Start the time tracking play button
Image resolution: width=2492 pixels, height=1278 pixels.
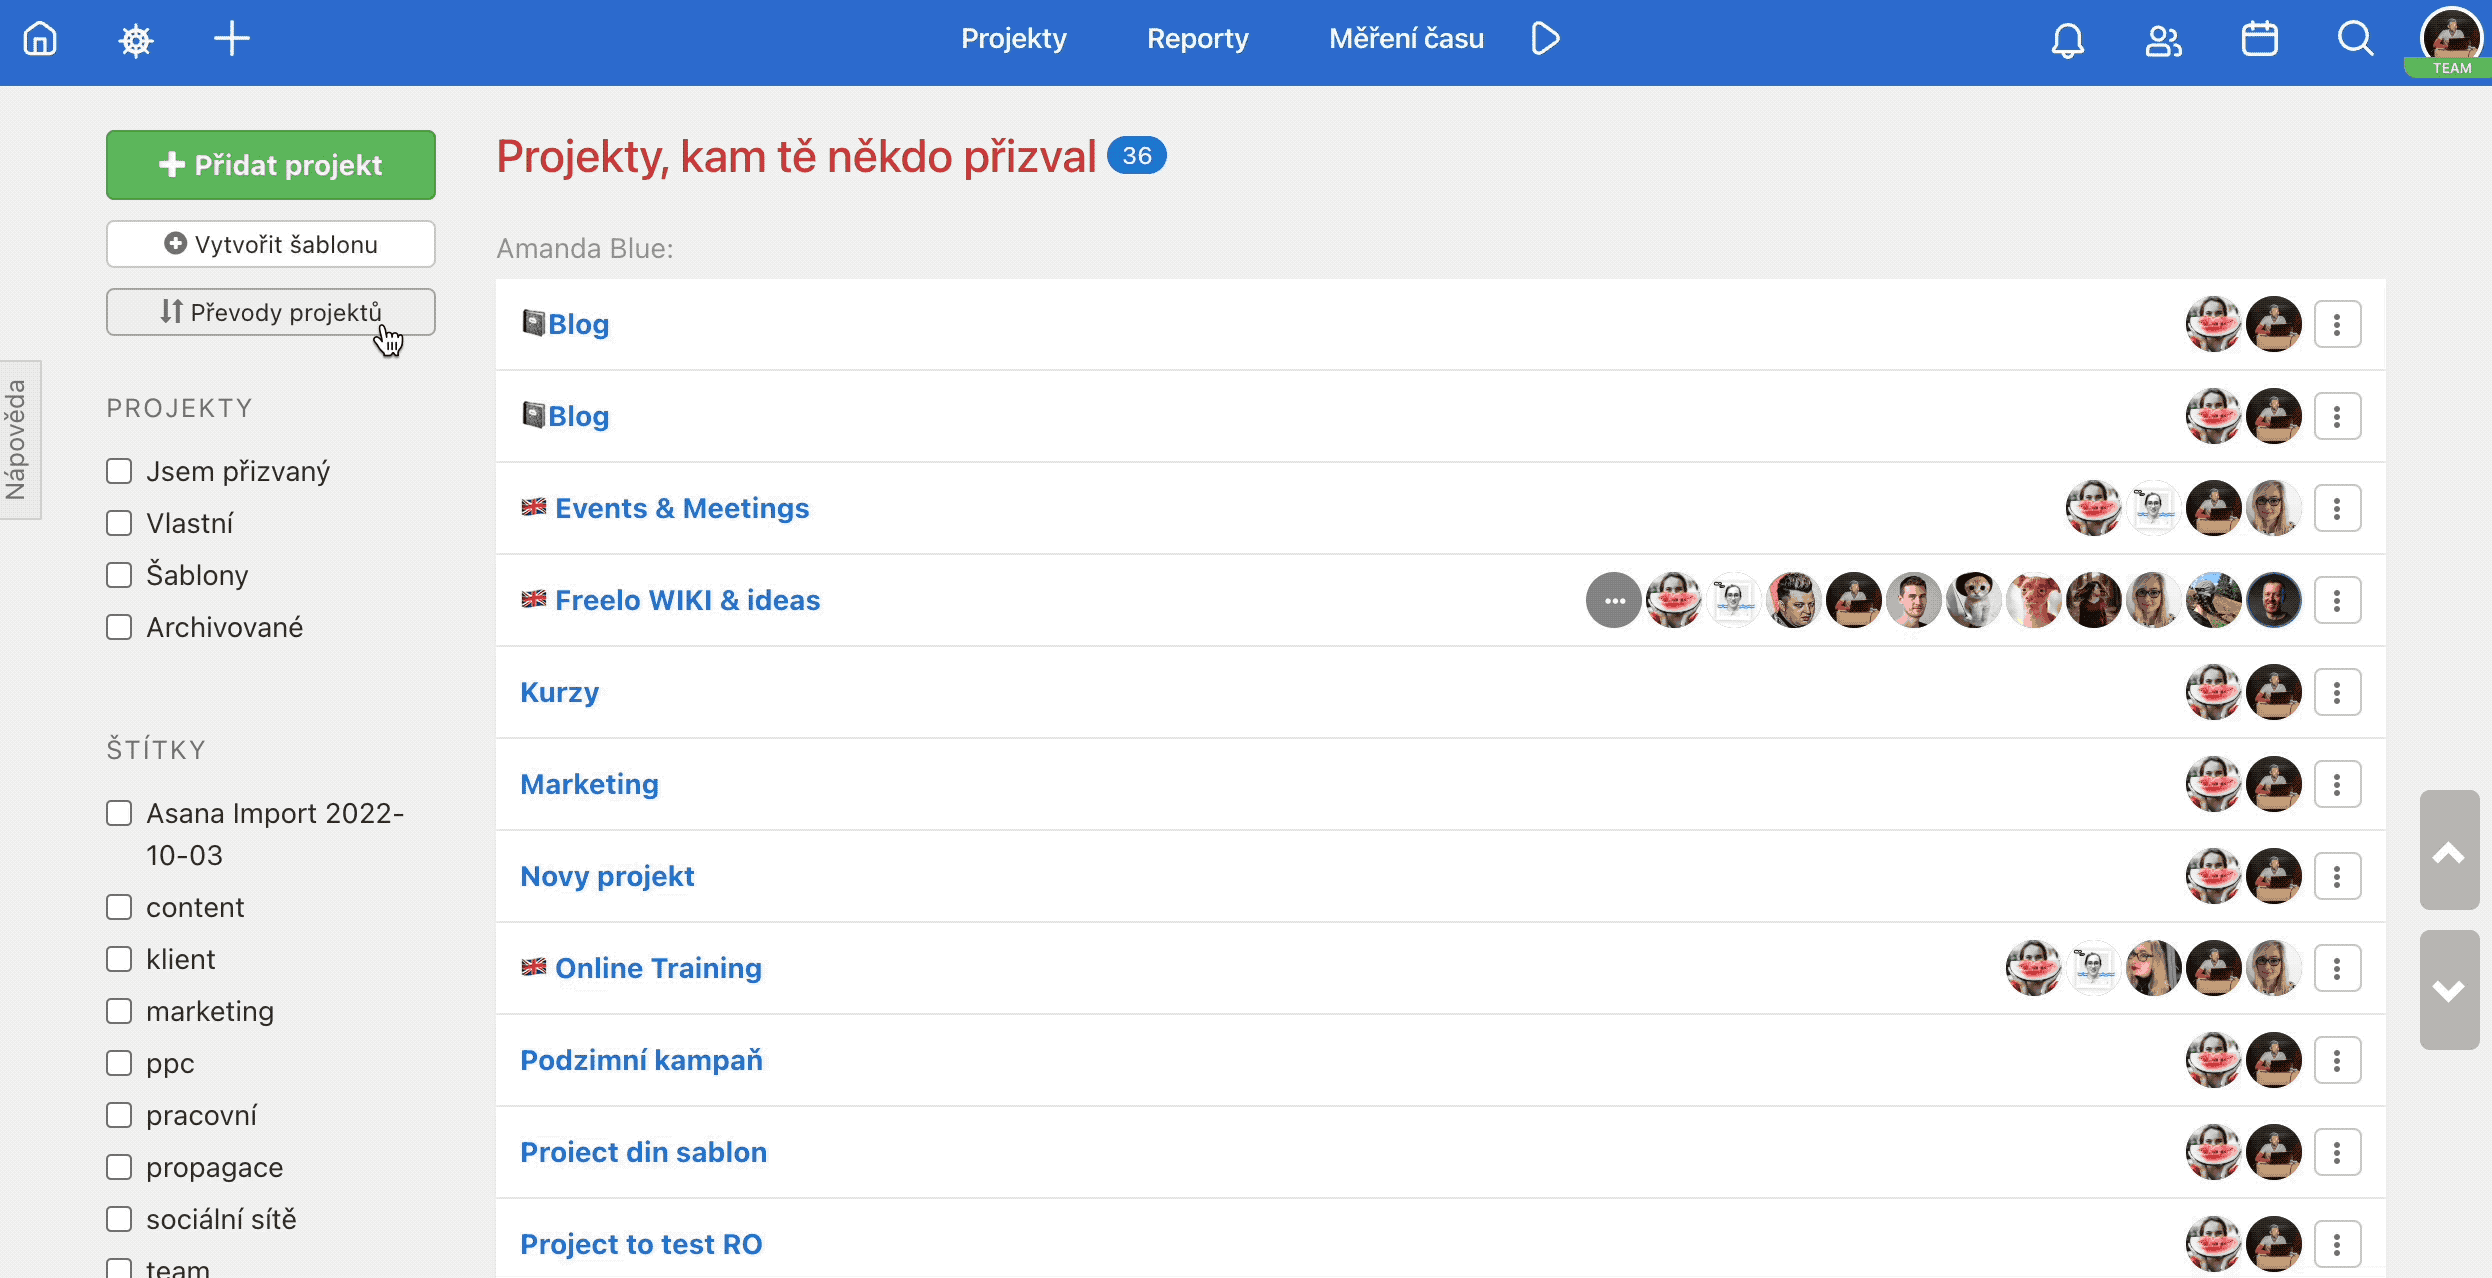(x=1545, y=39)
